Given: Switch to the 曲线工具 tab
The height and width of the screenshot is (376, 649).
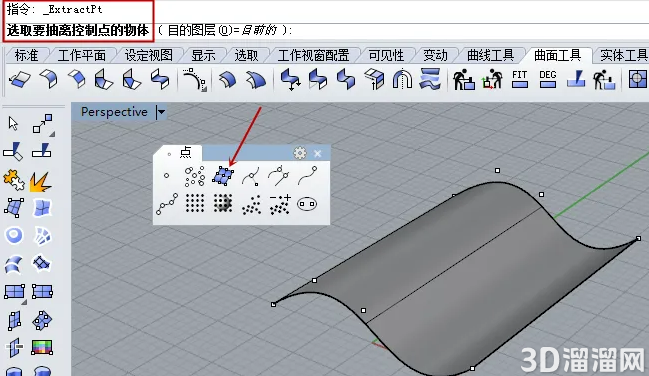Looking at the screenshot, I should pos(490,55).
